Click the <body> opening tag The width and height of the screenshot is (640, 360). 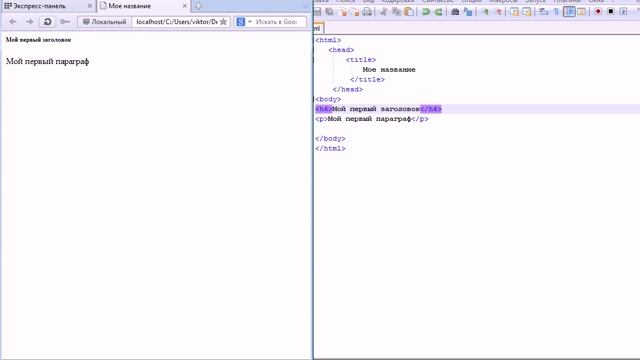[328, 99]
